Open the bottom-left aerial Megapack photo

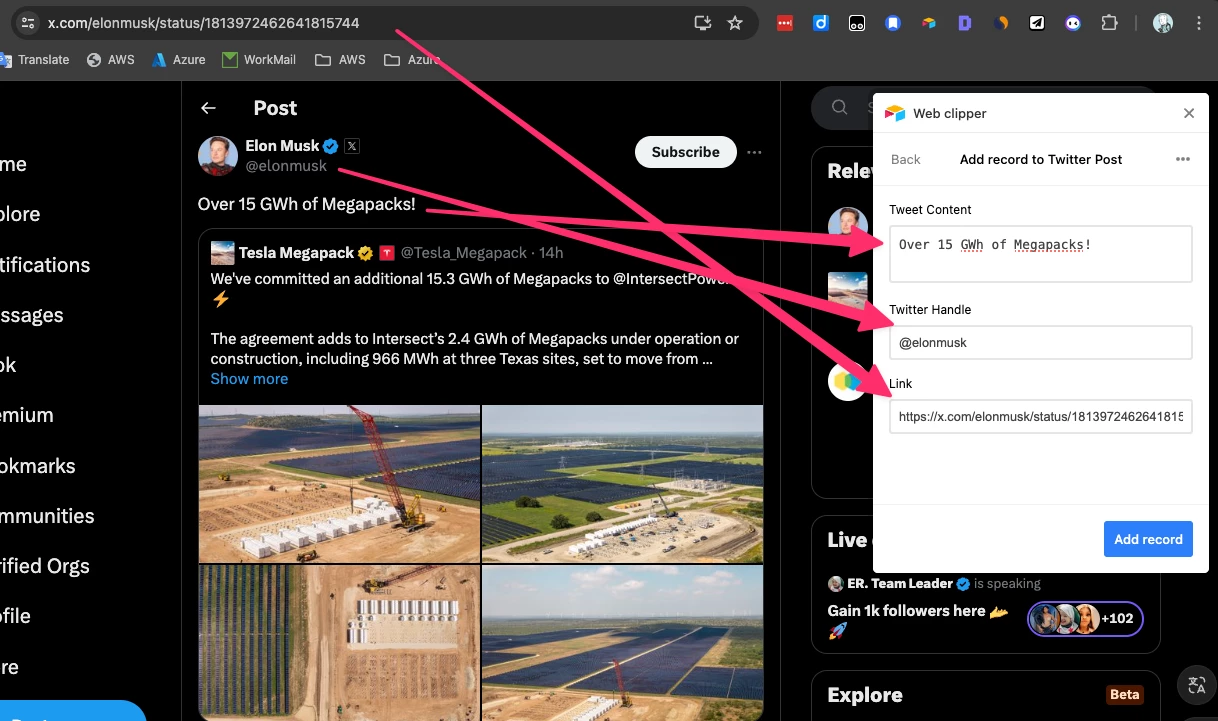pos(339,642)
